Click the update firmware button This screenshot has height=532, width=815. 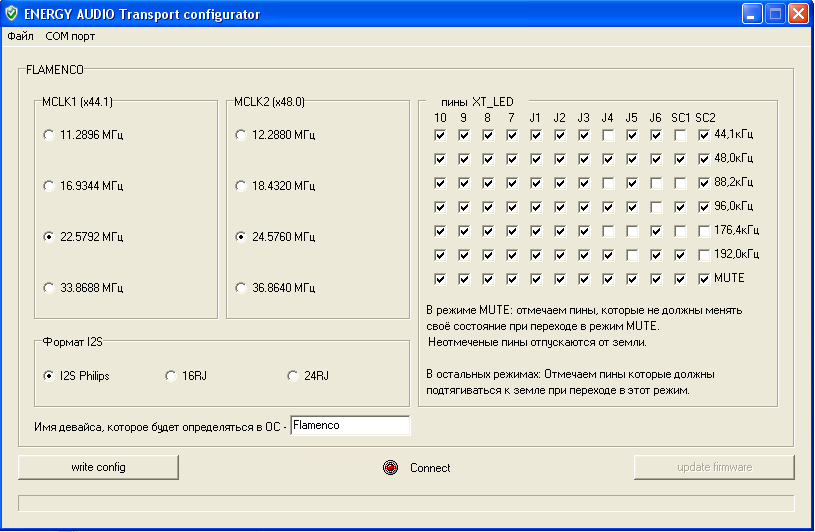click(x=714, y=467)
